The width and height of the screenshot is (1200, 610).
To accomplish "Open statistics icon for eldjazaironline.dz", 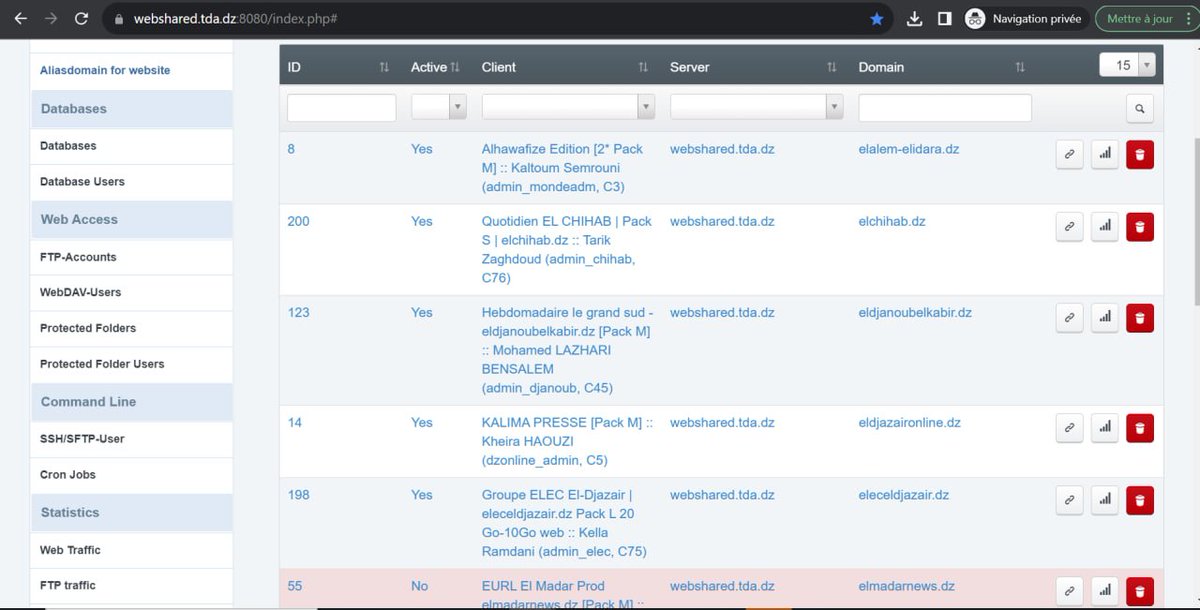I will click(1104, 428).
